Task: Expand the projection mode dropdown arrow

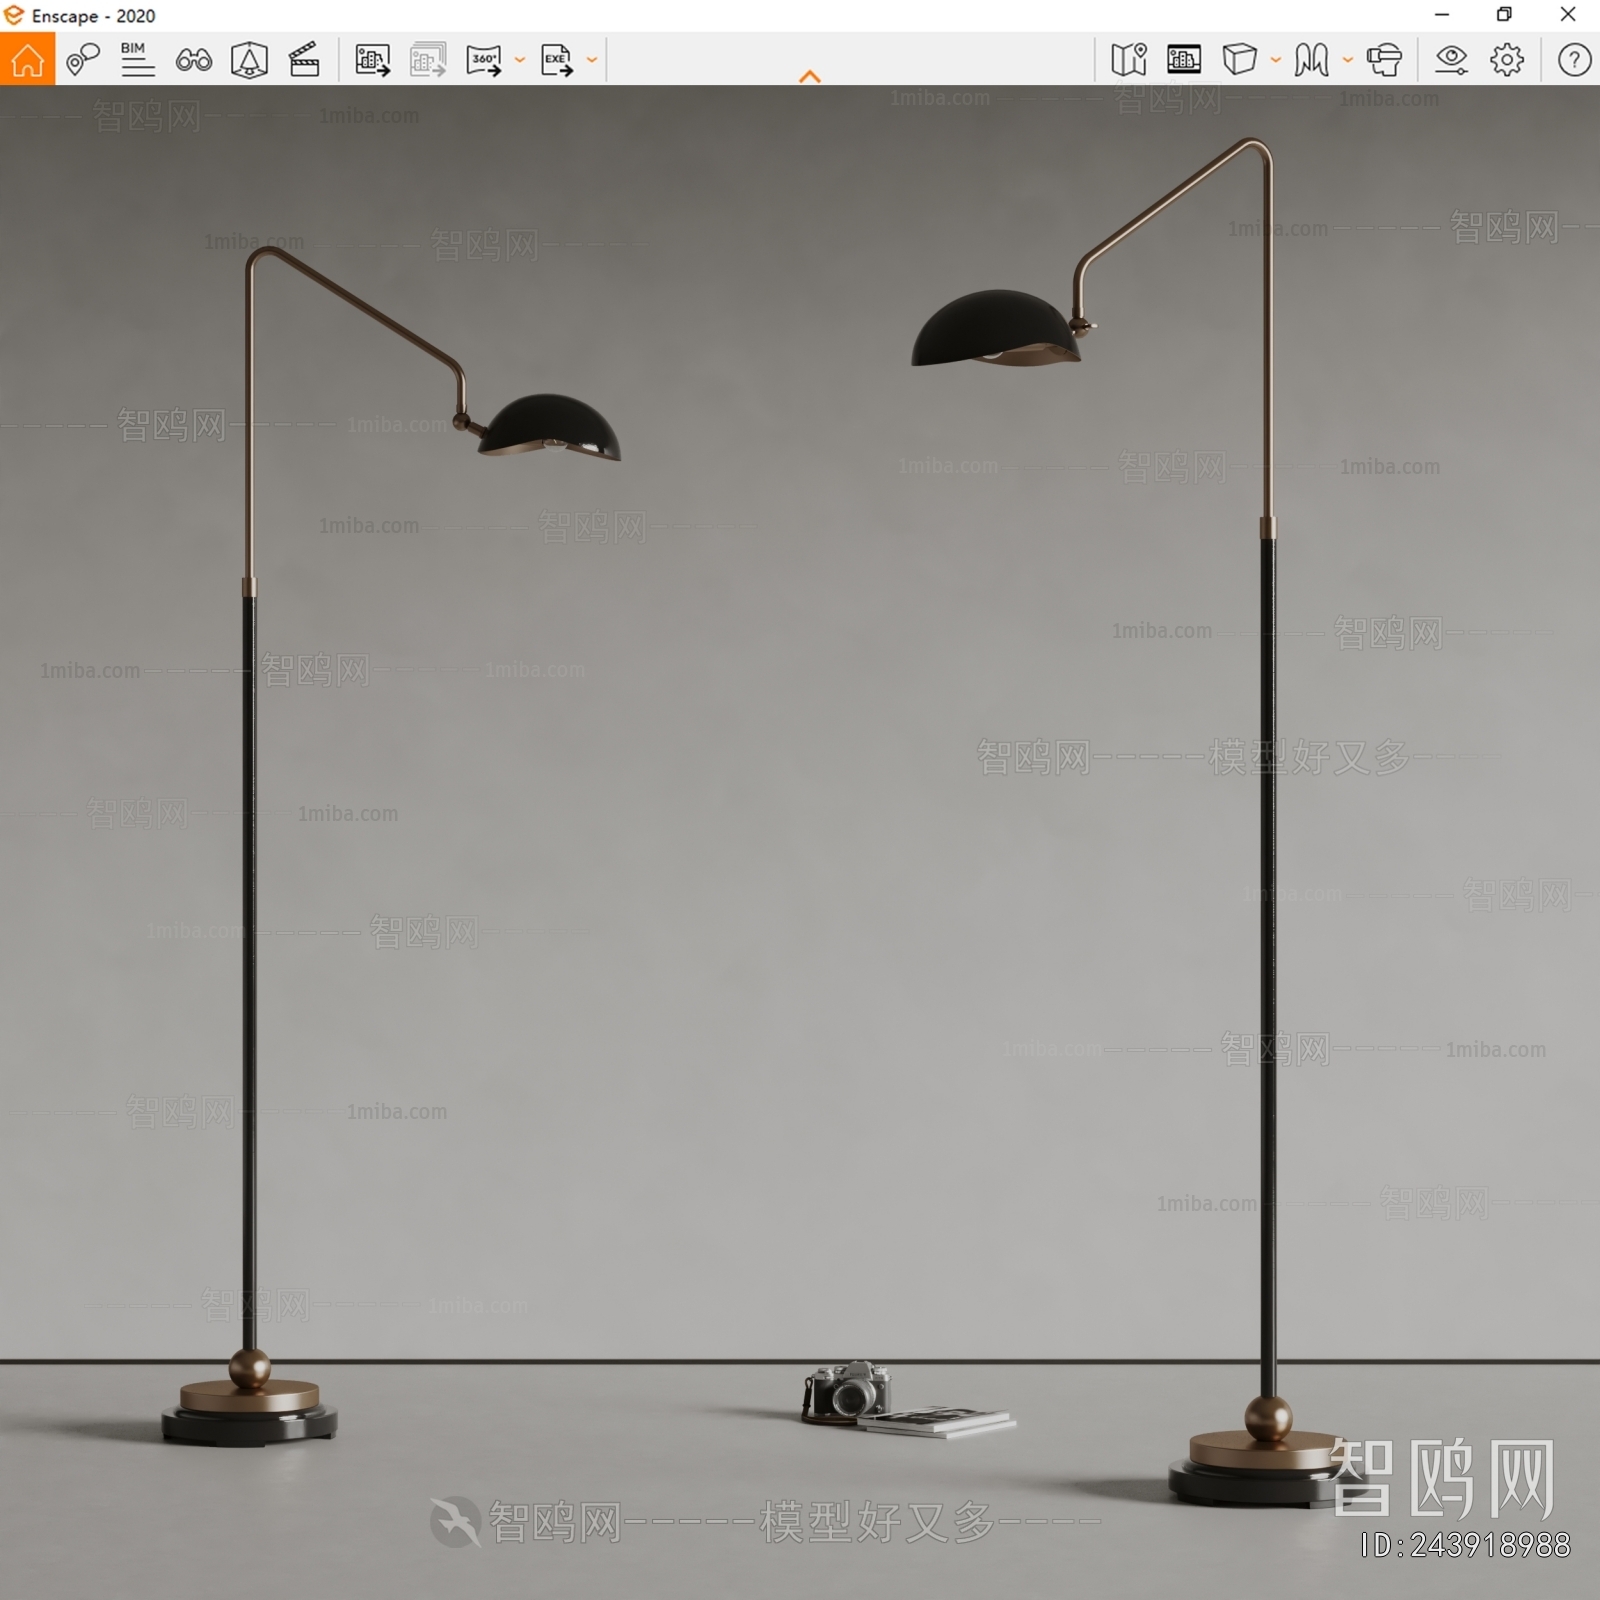Action: (1276, 60)
